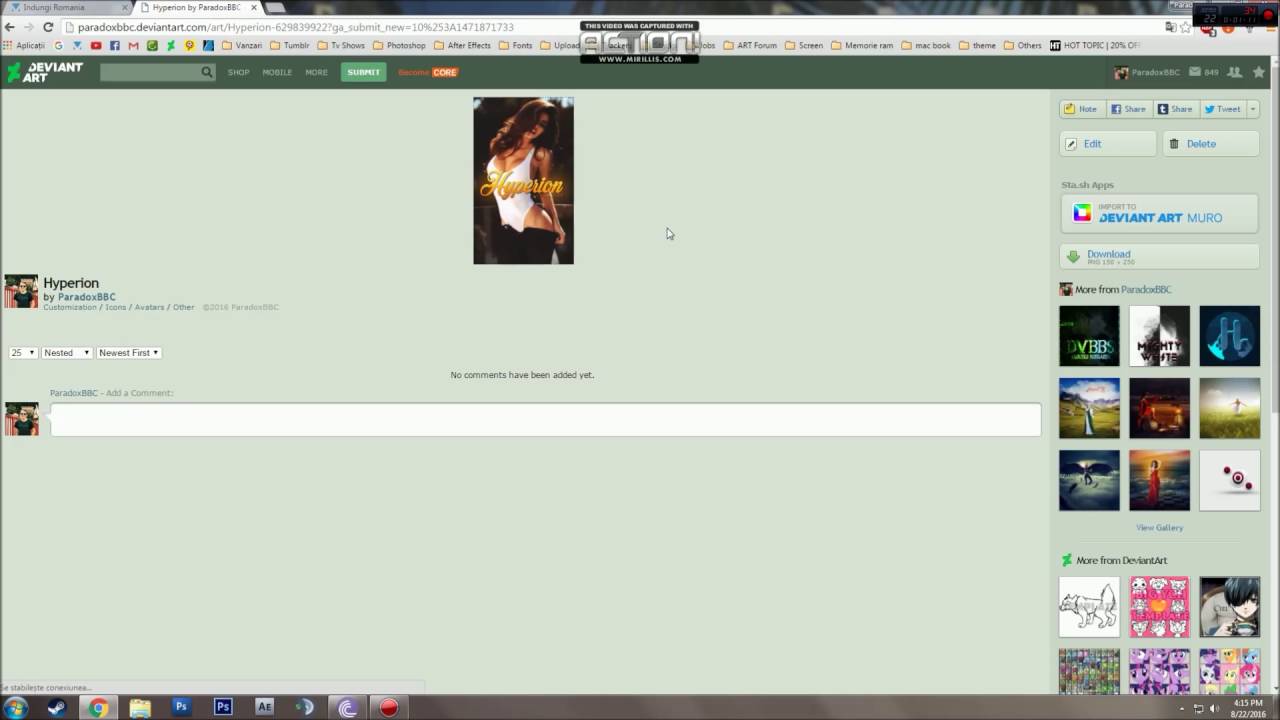Click the BitTorrent taskbar icon

point(347,707)
